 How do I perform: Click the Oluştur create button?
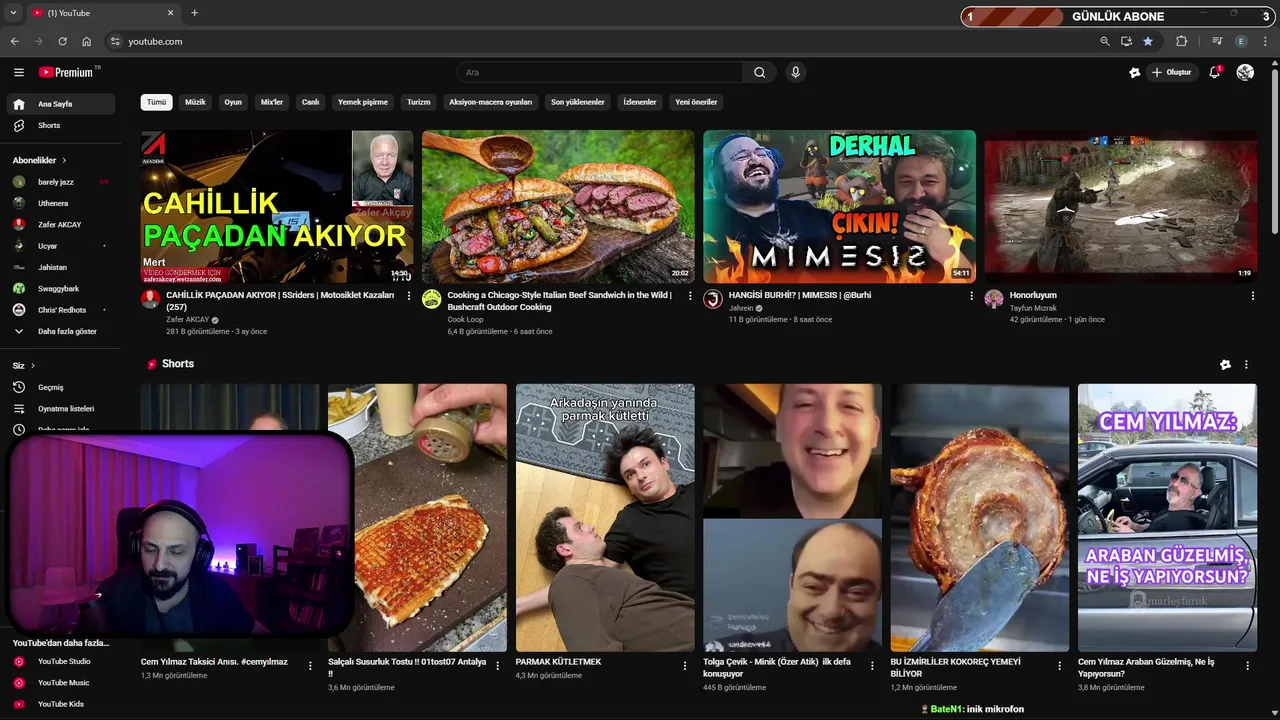click(x=1172, y=72)
